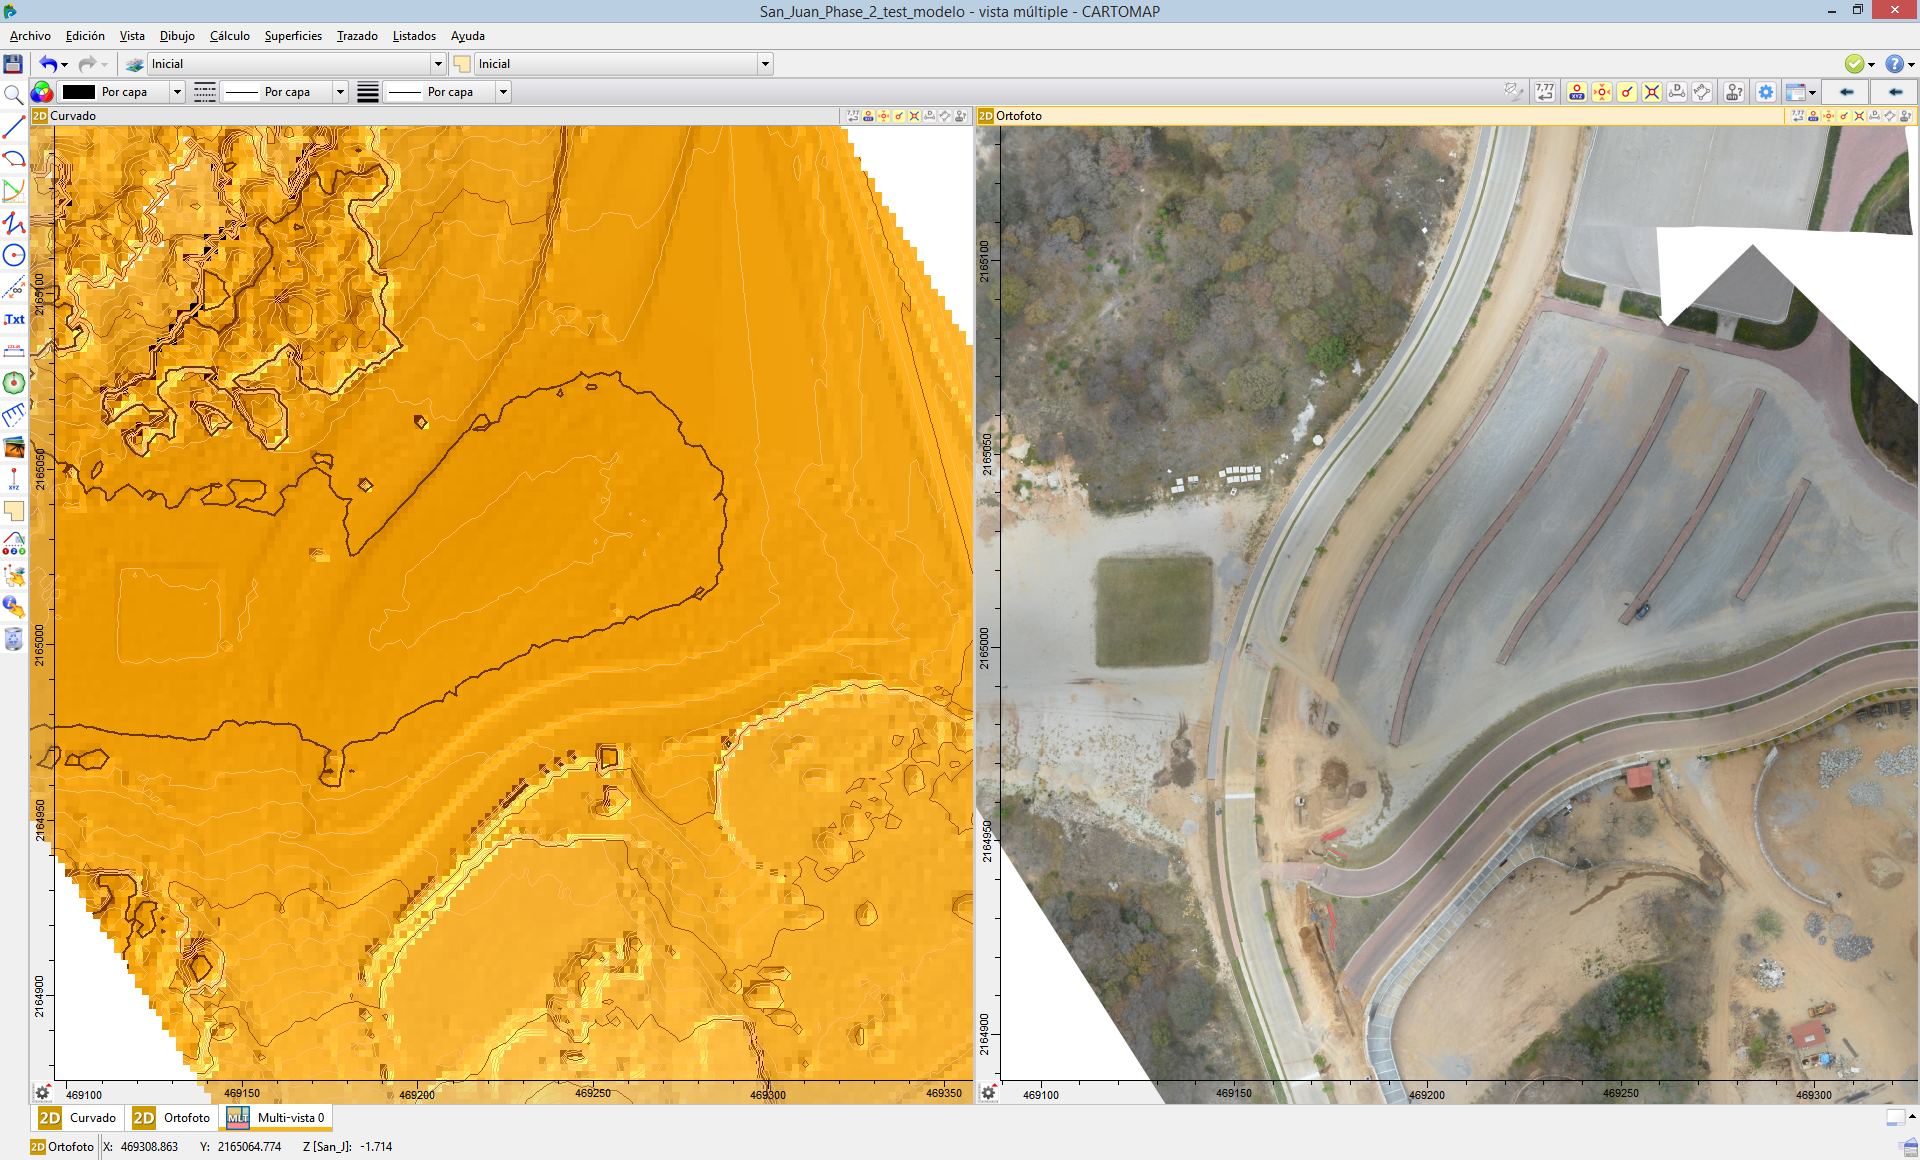Click the black color swatch
Screen dimensions: 1920x1160
pyautogui.click(x=78, y=92)
